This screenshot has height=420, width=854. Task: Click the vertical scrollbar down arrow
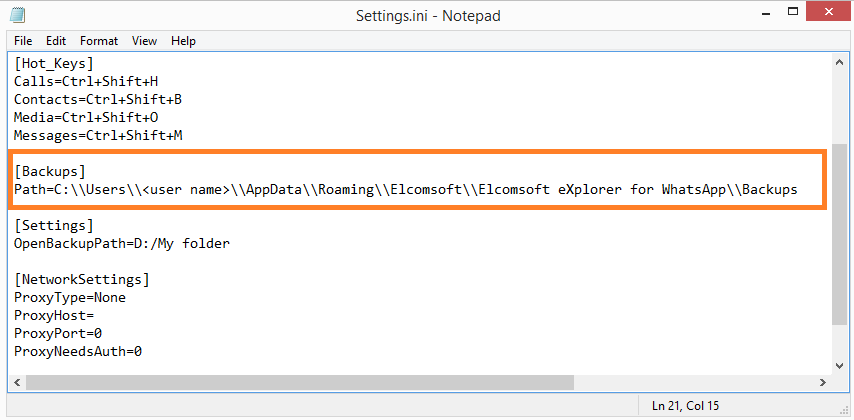[839, 366]
